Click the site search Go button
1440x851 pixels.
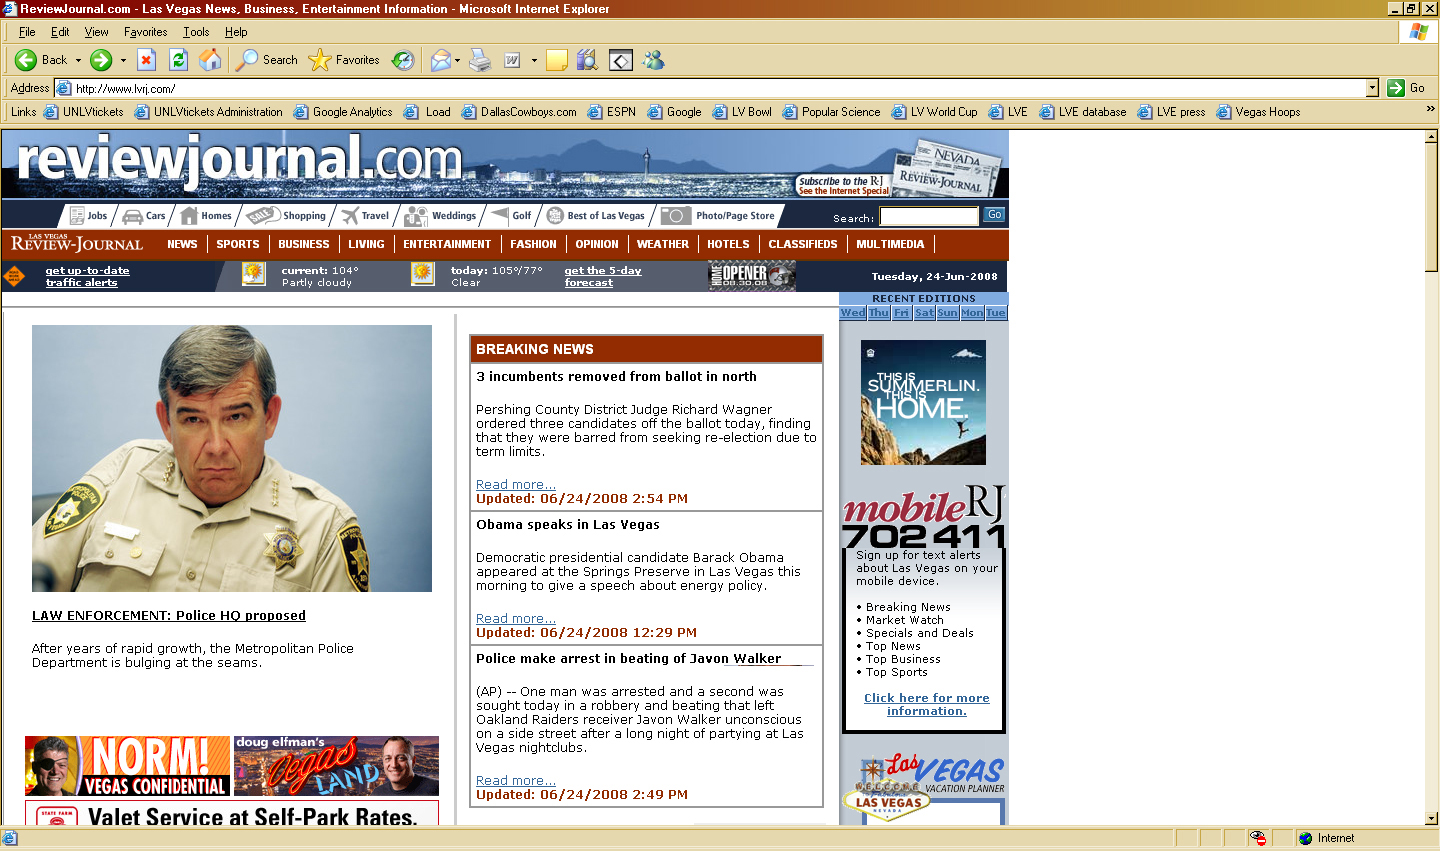coord(994,215)
